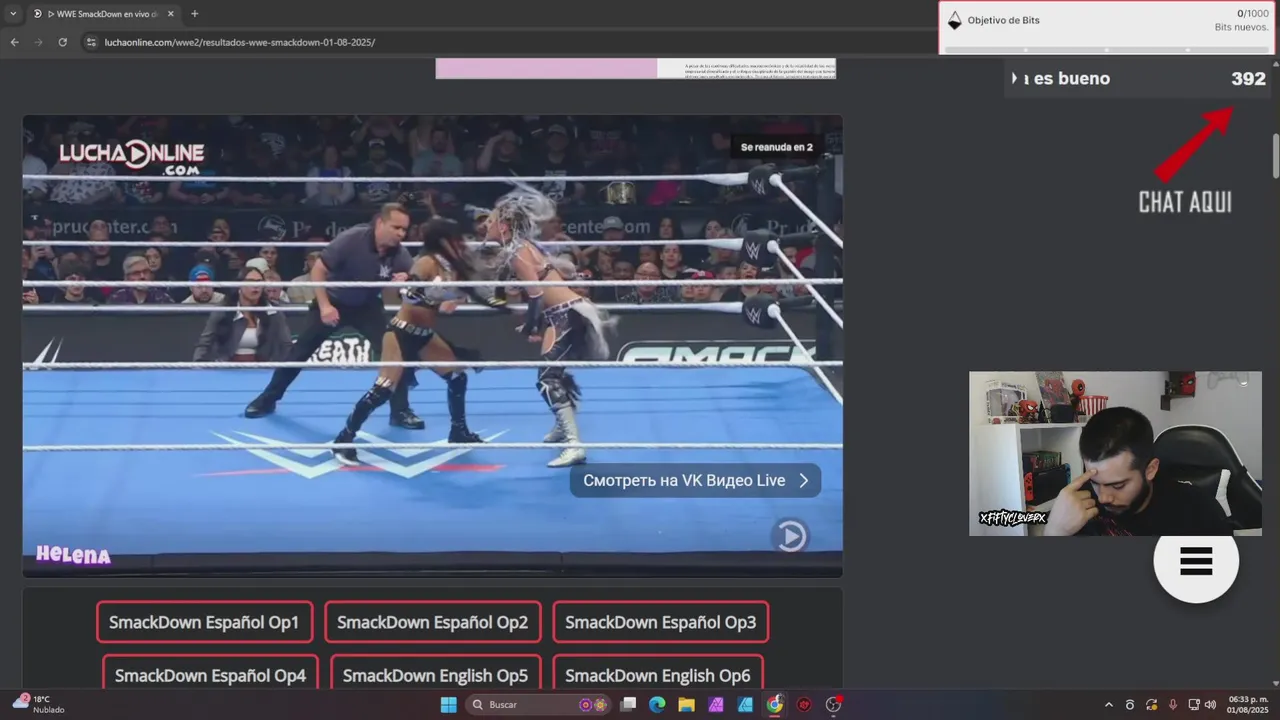The width and height of the screenshot is (1280, 720).
Task: Open a new browser tab with plus
Action: coord(194,14)
